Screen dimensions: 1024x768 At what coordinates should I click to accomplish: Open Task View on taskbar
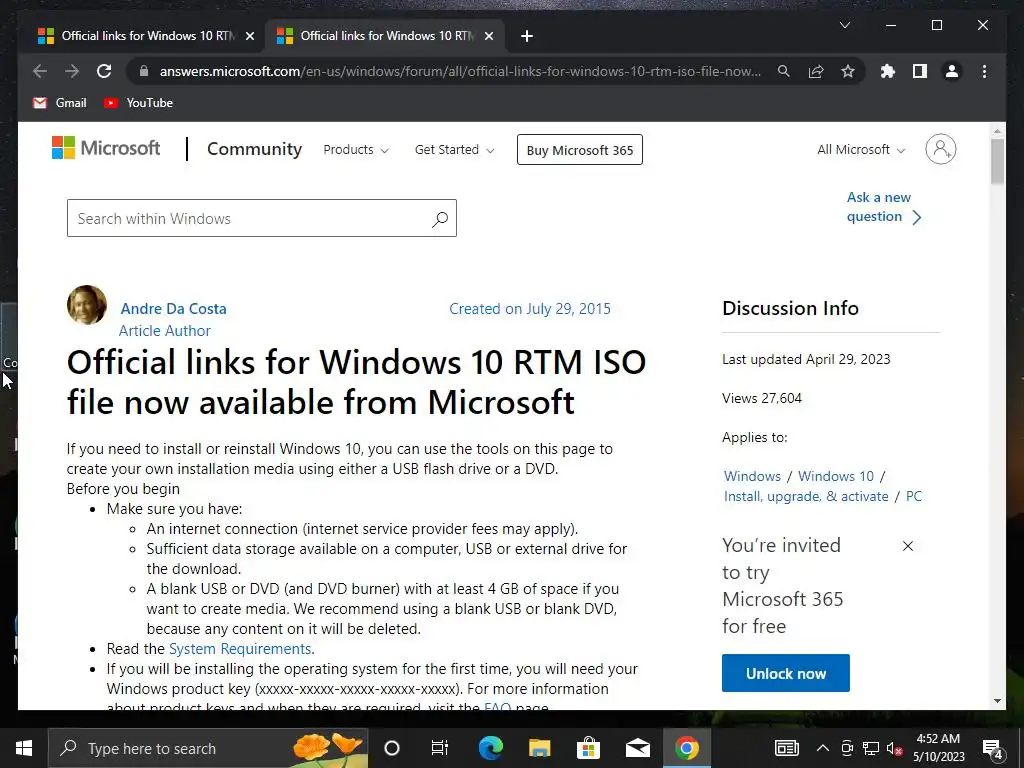pos(440,748)
